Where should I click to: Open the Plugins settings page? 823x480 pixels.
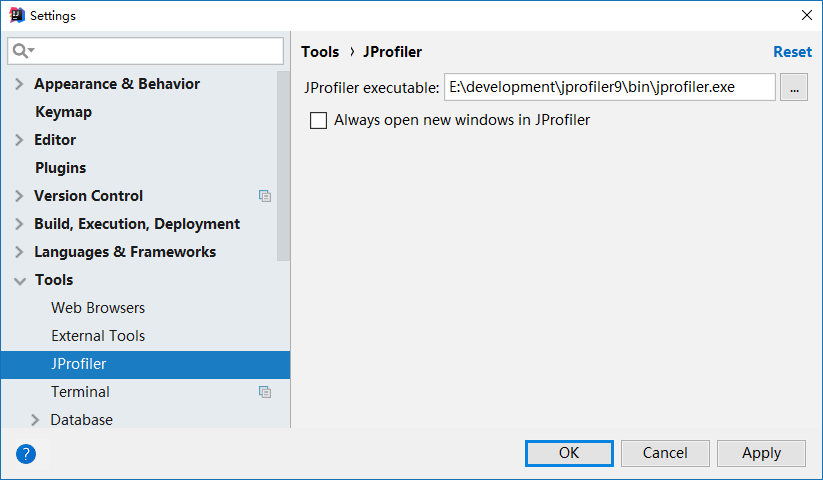pos(60,168)
